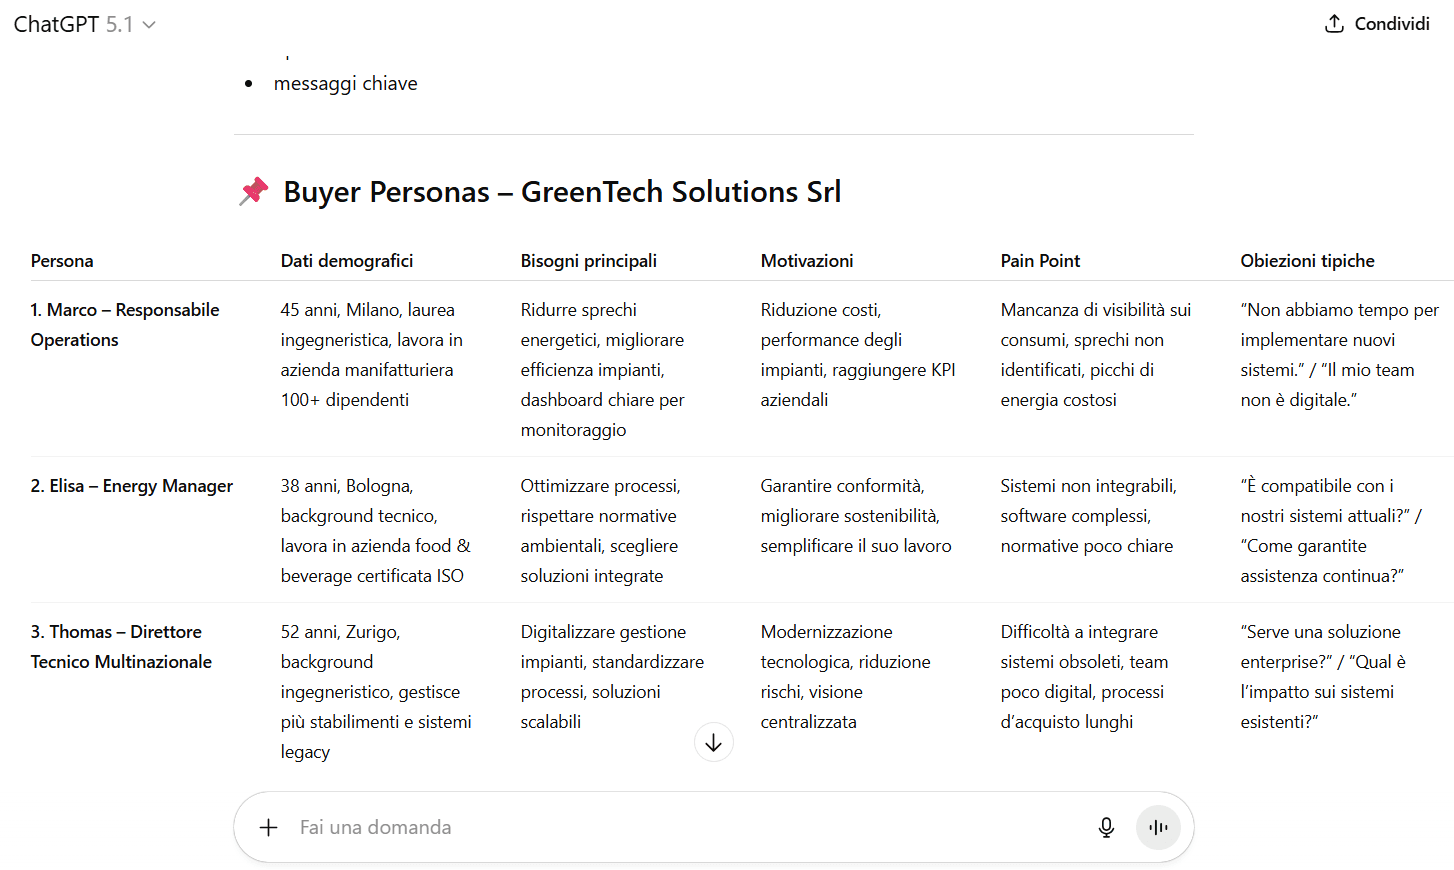
Task: Select the 'Elisa – Energy Manager' row label
Action: [x=132, y=486]
